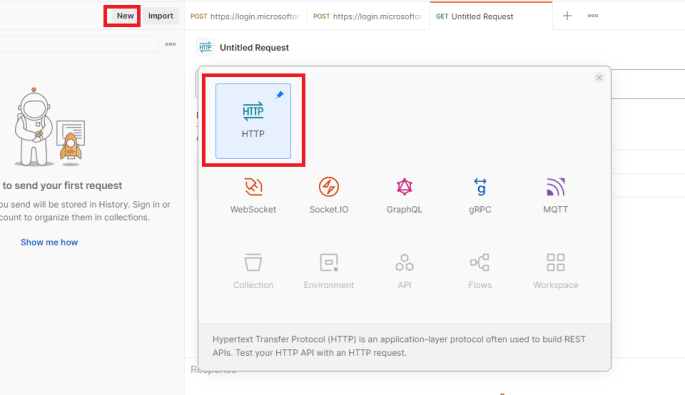Click the Import button
The height and width of the screenshot is (395, 685).
[x=160, y=16]
